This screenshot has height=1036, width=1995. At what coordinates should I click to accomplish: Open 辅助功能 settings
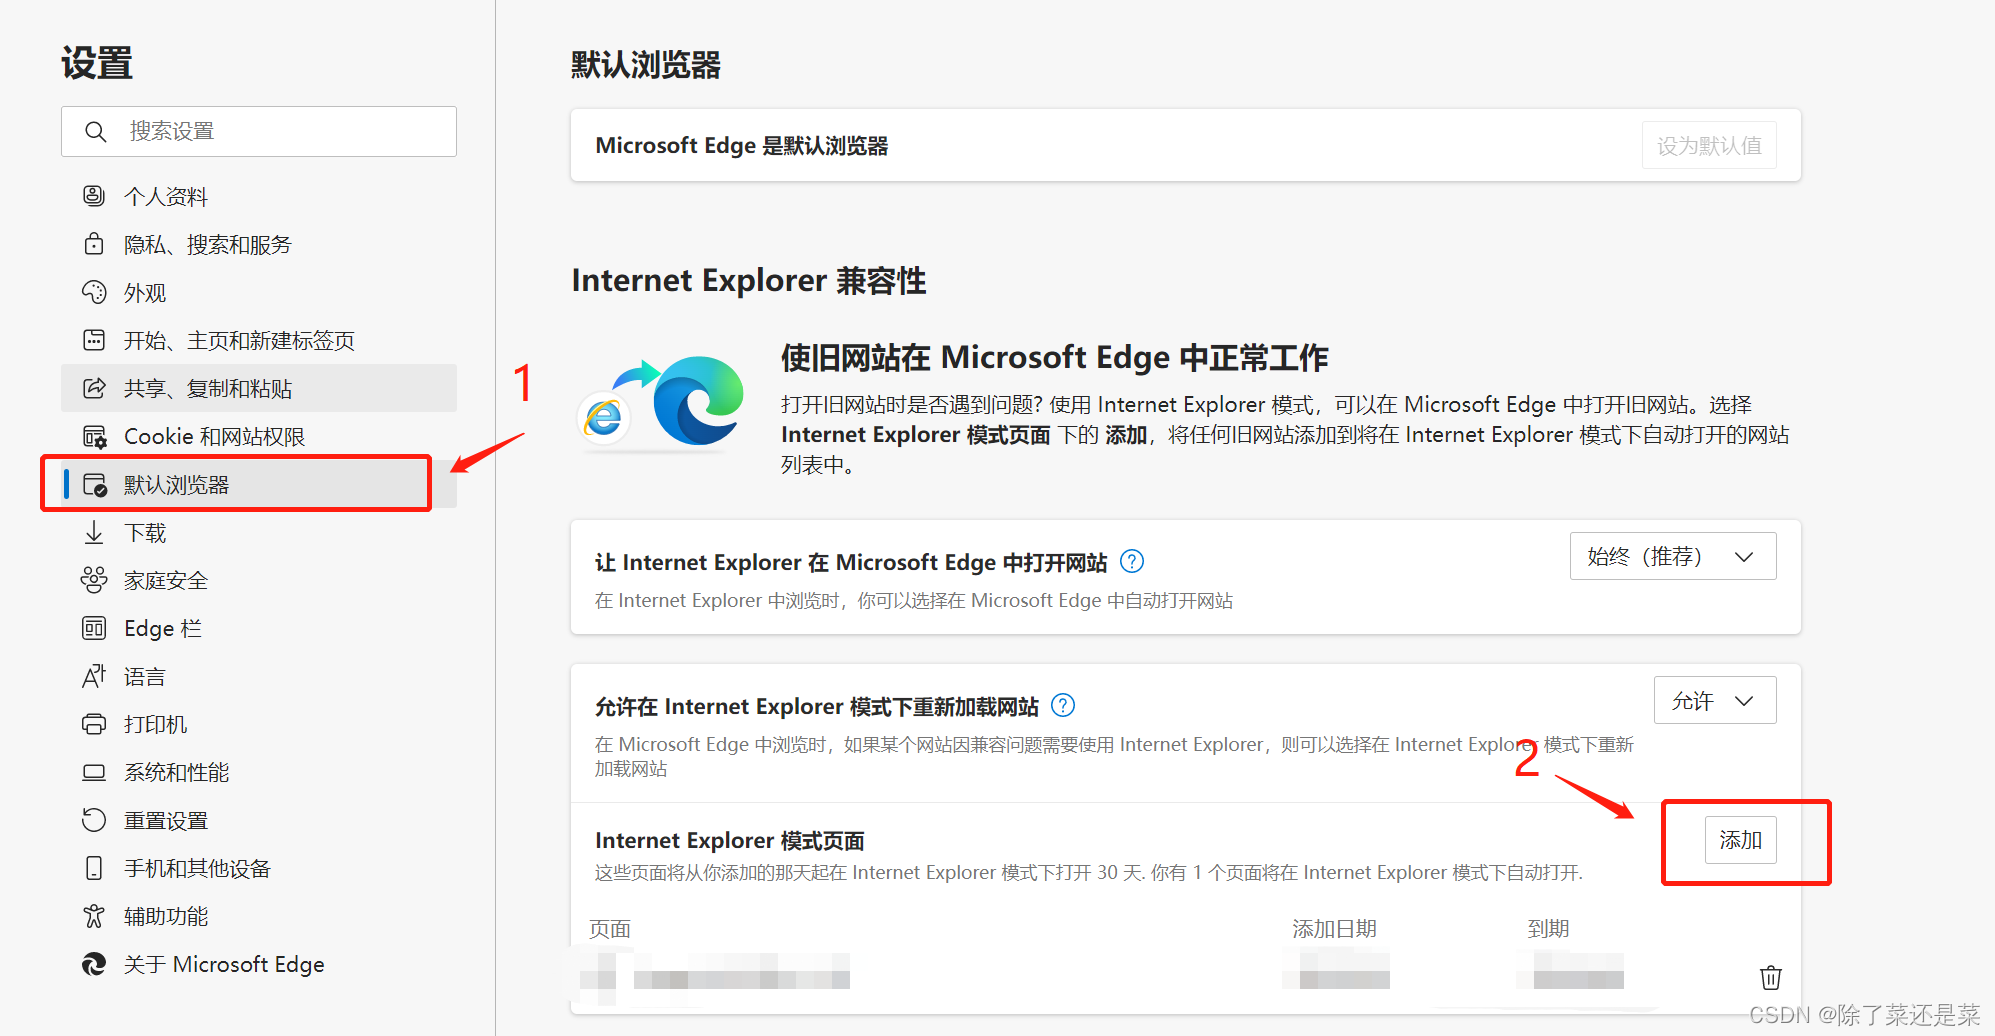pos(259,916)
